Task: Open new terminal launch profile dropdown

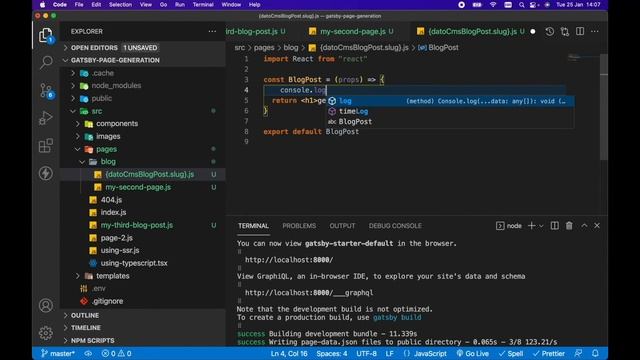Action: pos(542,226)
